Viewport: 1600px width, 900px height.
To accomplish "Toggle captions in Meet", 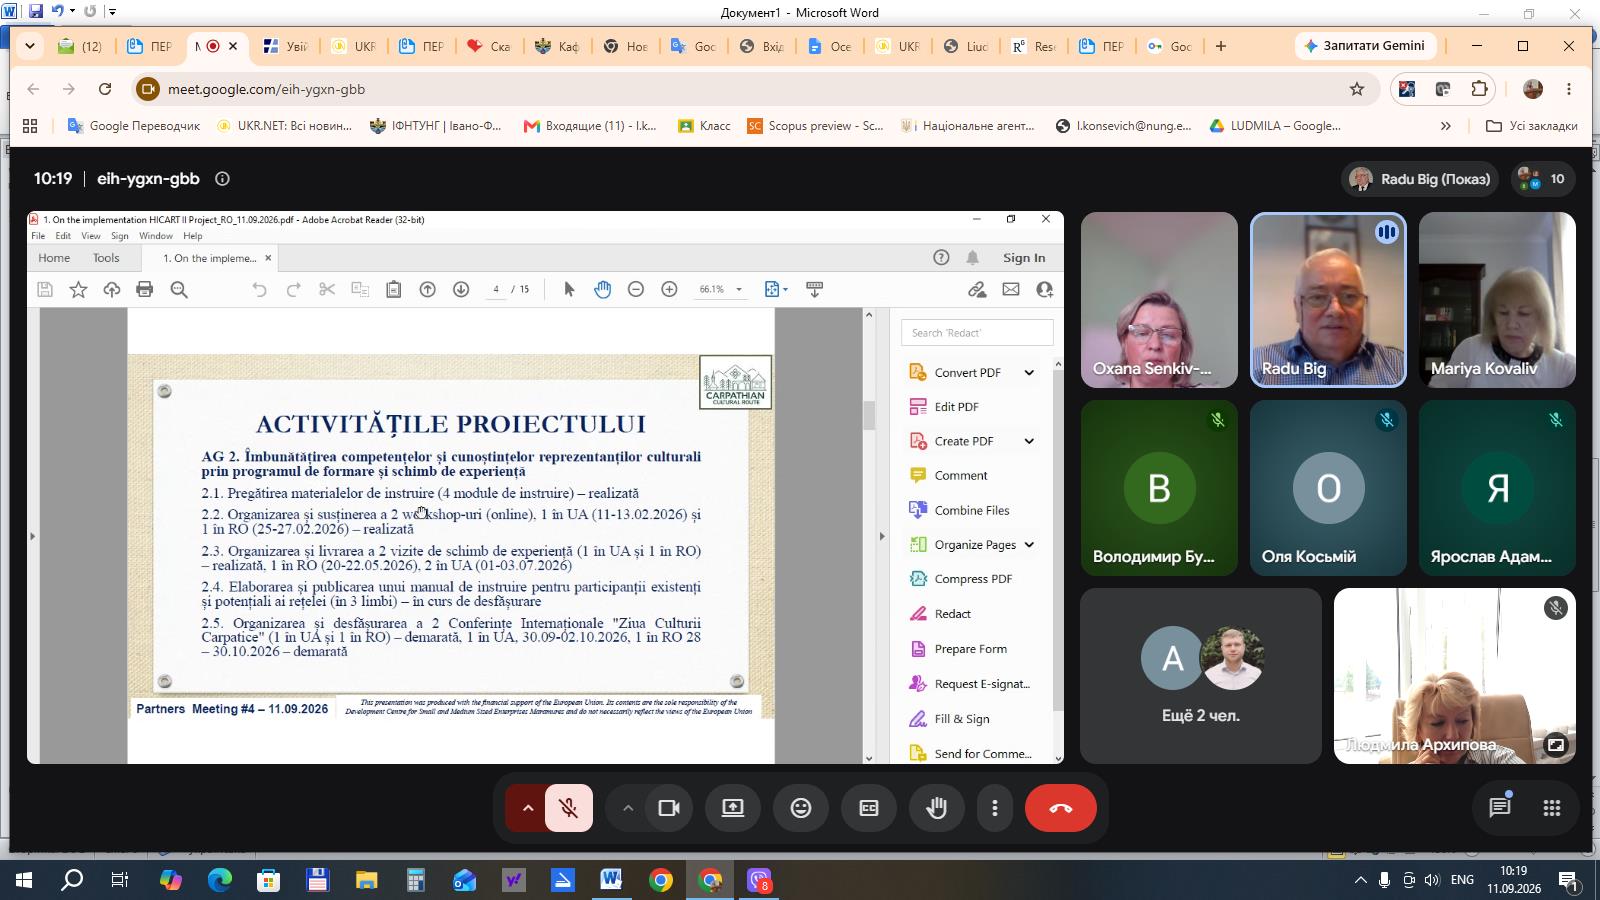I will [x=869, y=808].
